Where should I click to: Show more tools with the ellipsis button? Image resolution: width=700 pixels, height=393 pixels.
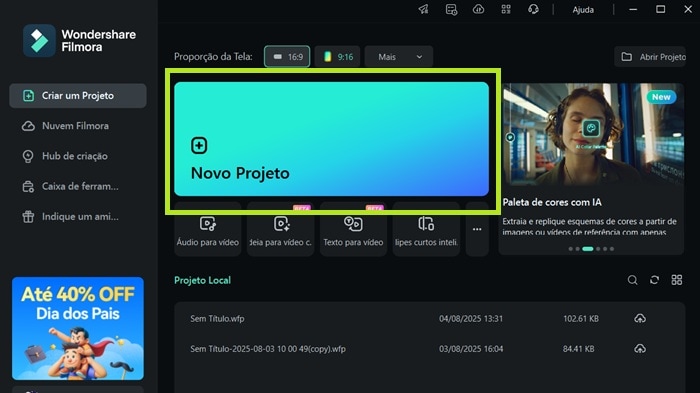[477, 230]
